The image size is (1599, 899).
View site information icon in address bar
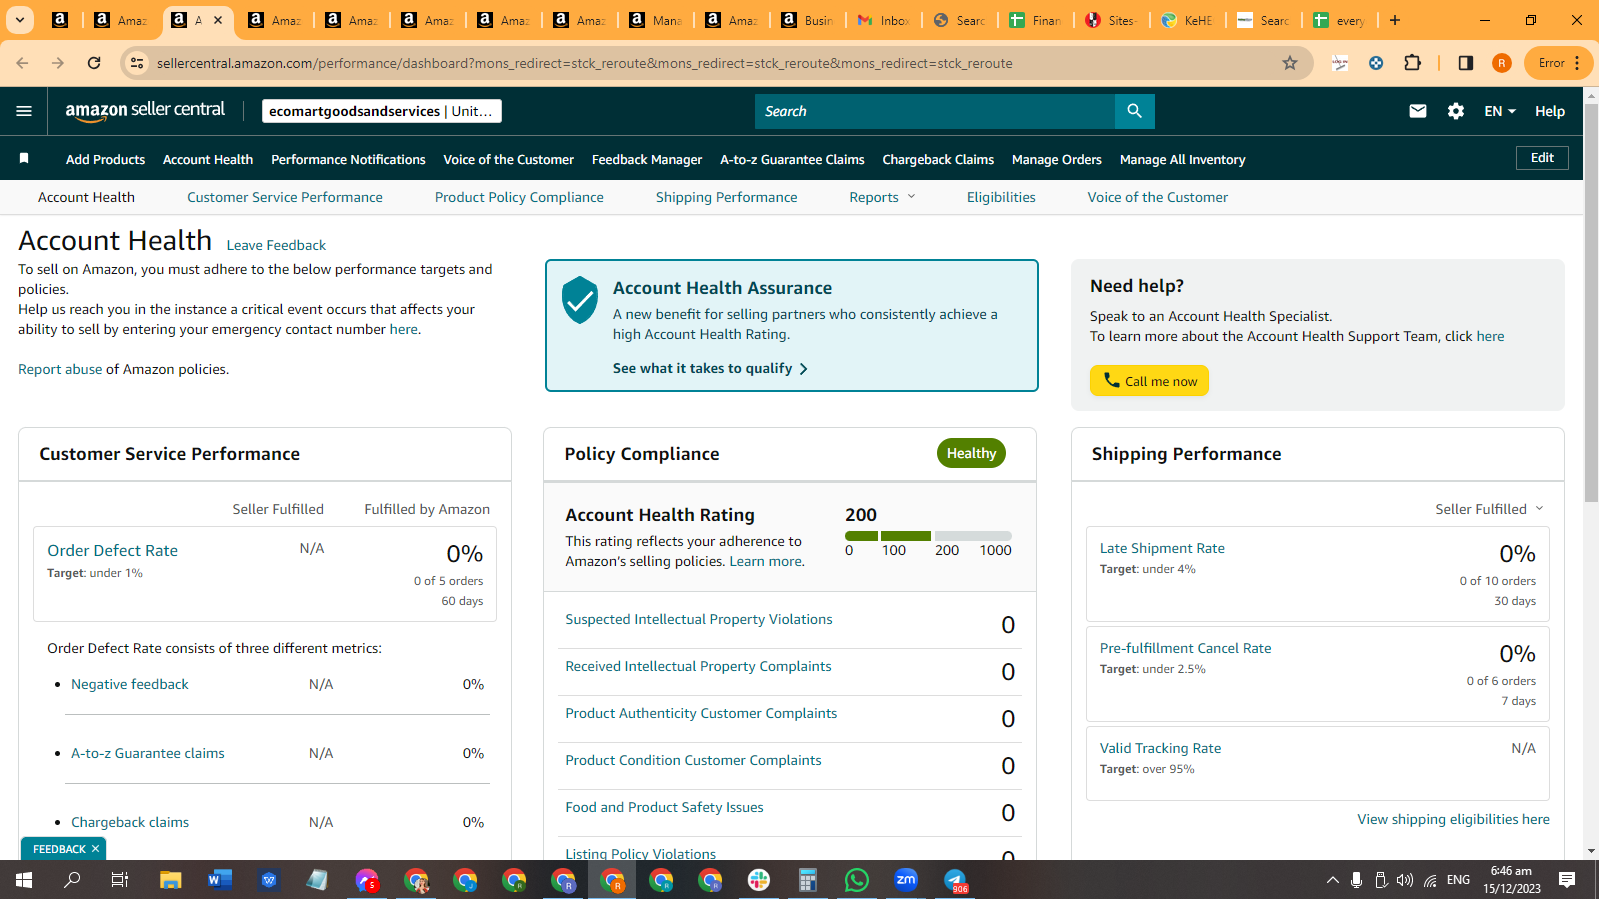[137, 63]
